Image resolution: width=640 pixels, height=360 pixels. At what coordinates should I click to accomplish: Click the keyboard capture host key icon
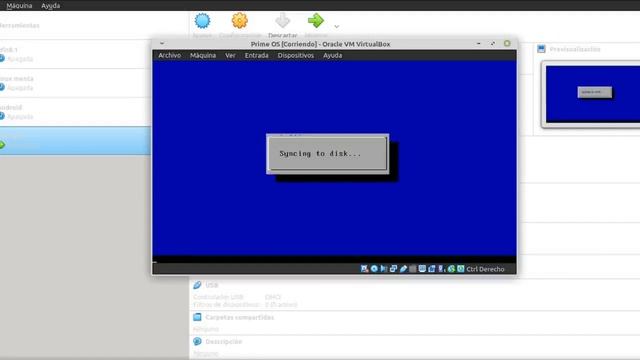[x=461, y=269]
